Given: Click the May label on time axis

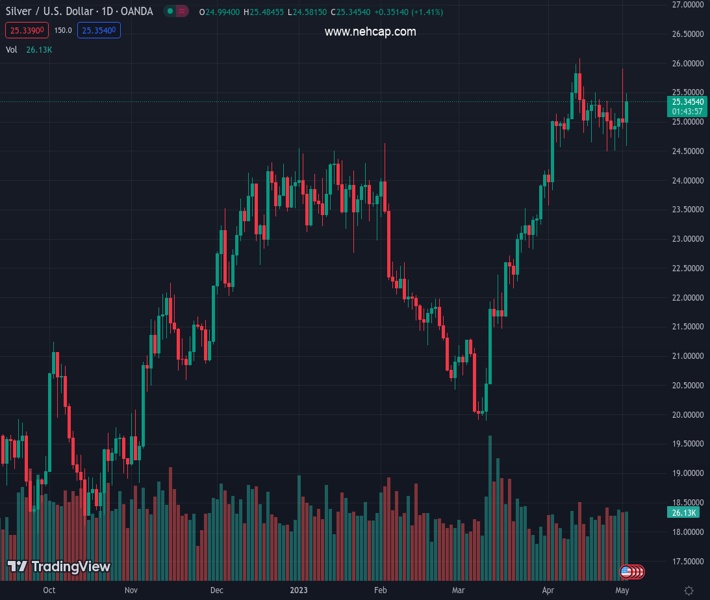Looking at the screenshot, I should [x=620, y=590].
